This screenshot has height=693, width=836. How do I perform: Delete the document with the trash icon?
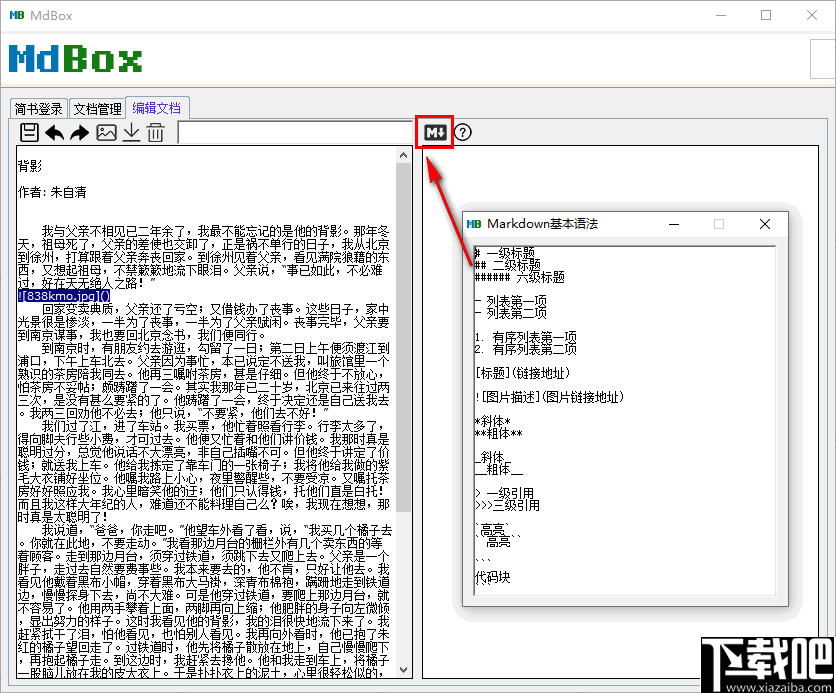[x=156, y=131]
